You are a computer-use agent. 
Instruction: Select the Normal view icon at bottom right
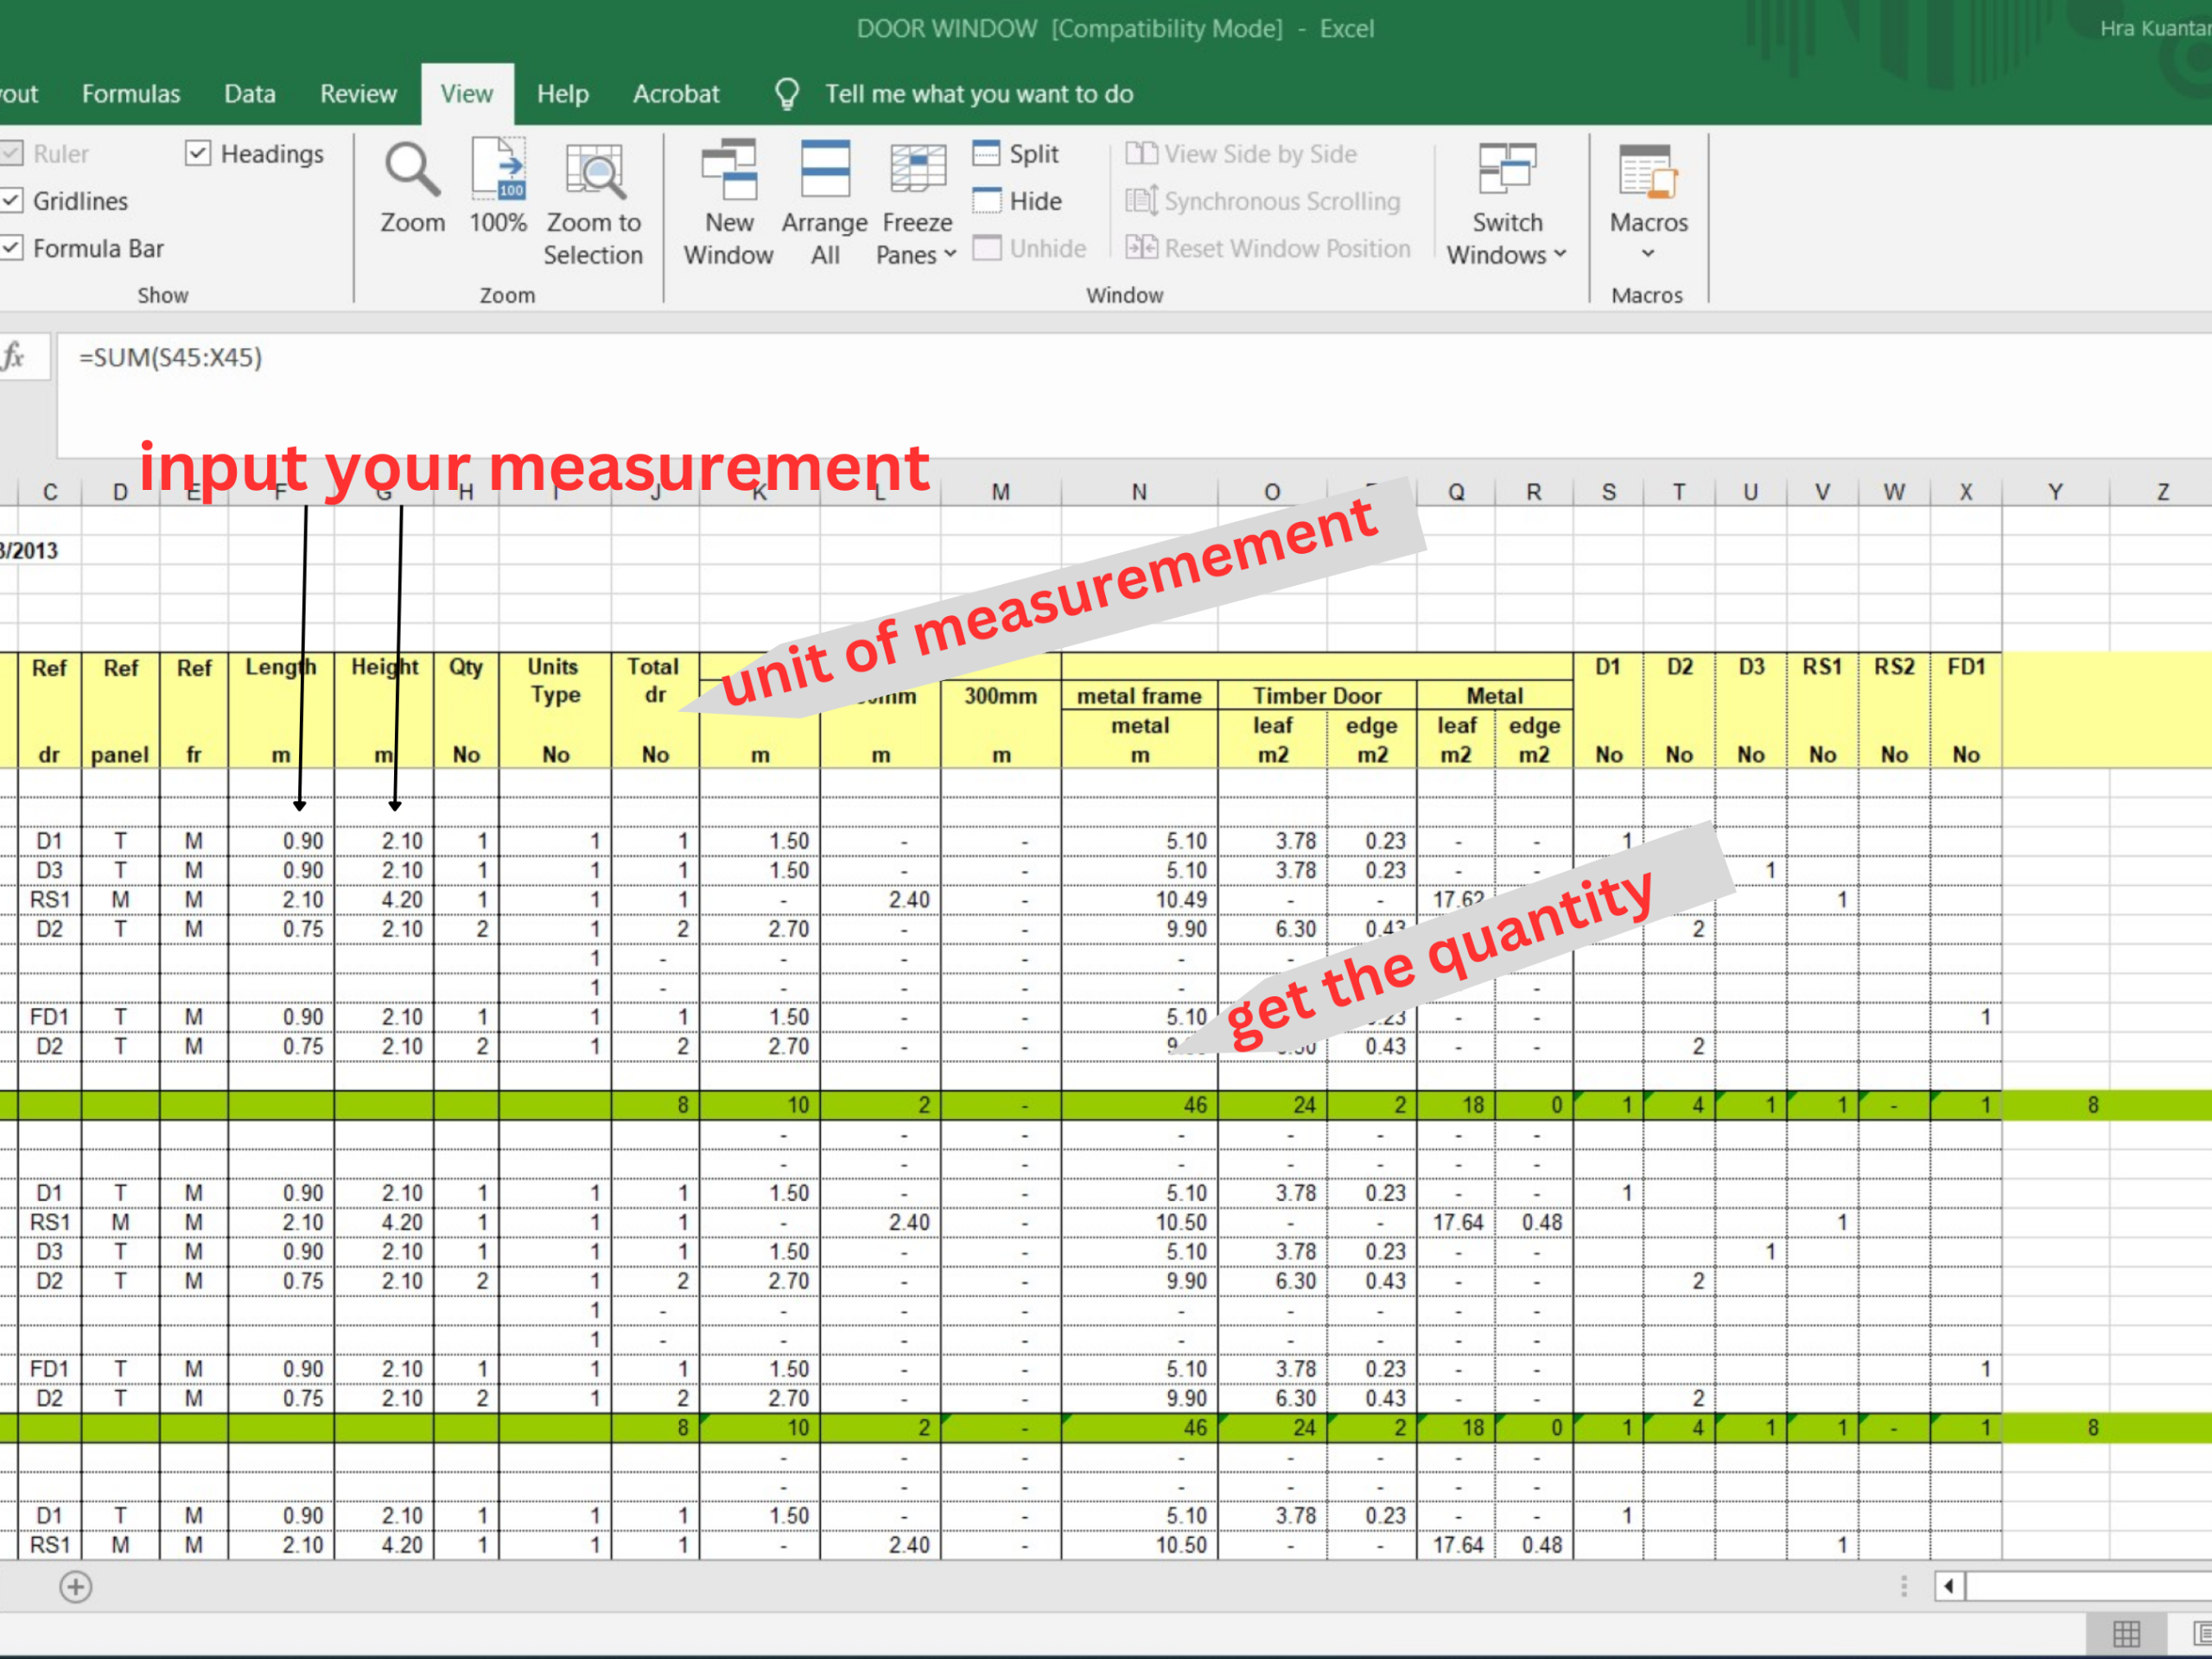[x=2128, y=1634]
